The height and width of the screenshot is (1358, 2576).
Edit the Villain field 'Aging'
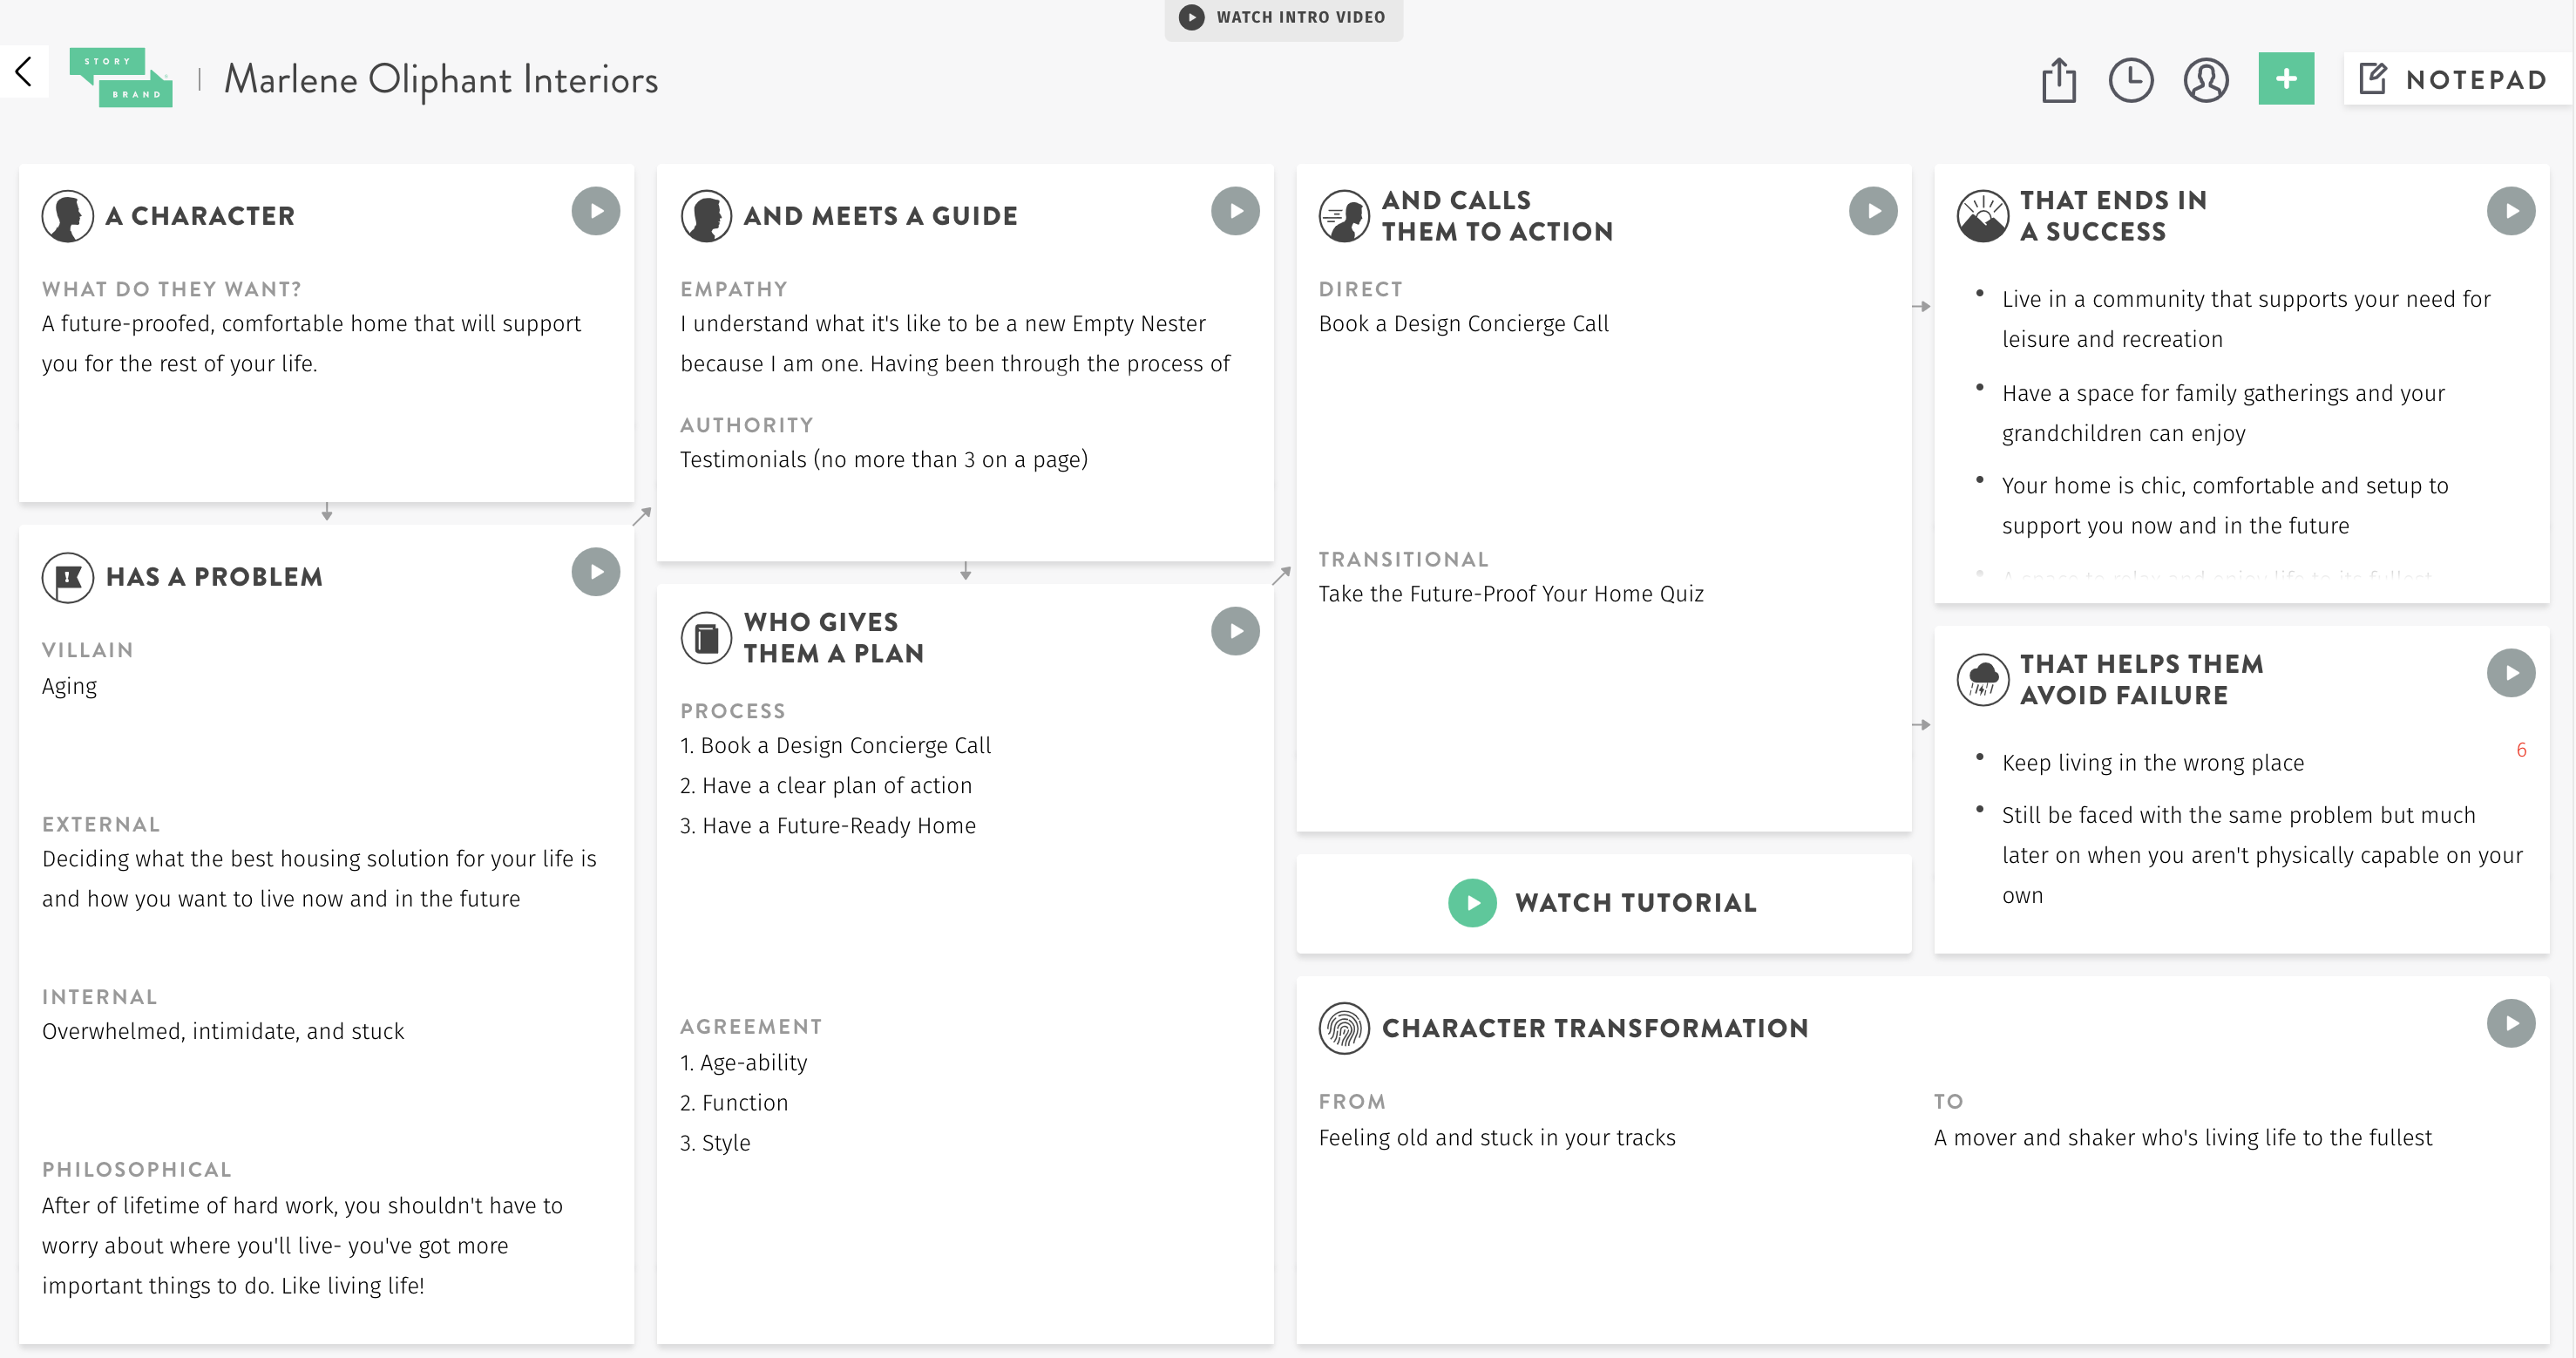point(69,686)
